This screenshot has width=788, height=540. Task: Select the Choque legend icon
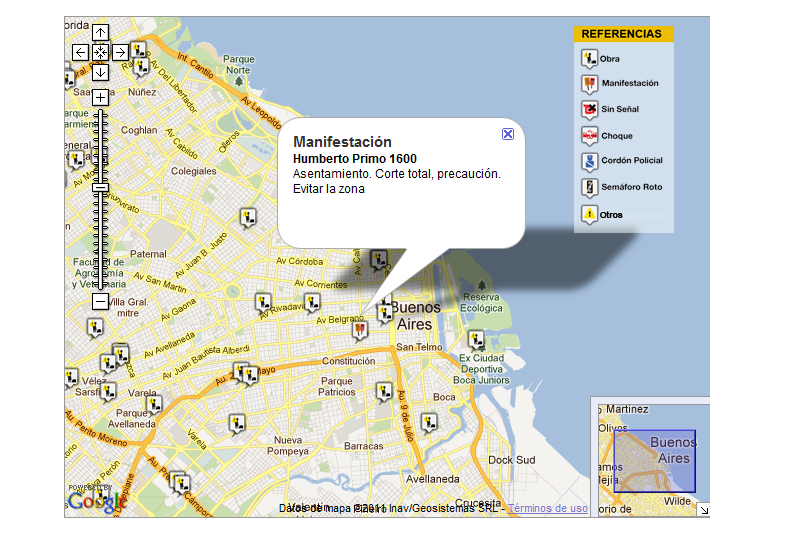tap(589, 136)
